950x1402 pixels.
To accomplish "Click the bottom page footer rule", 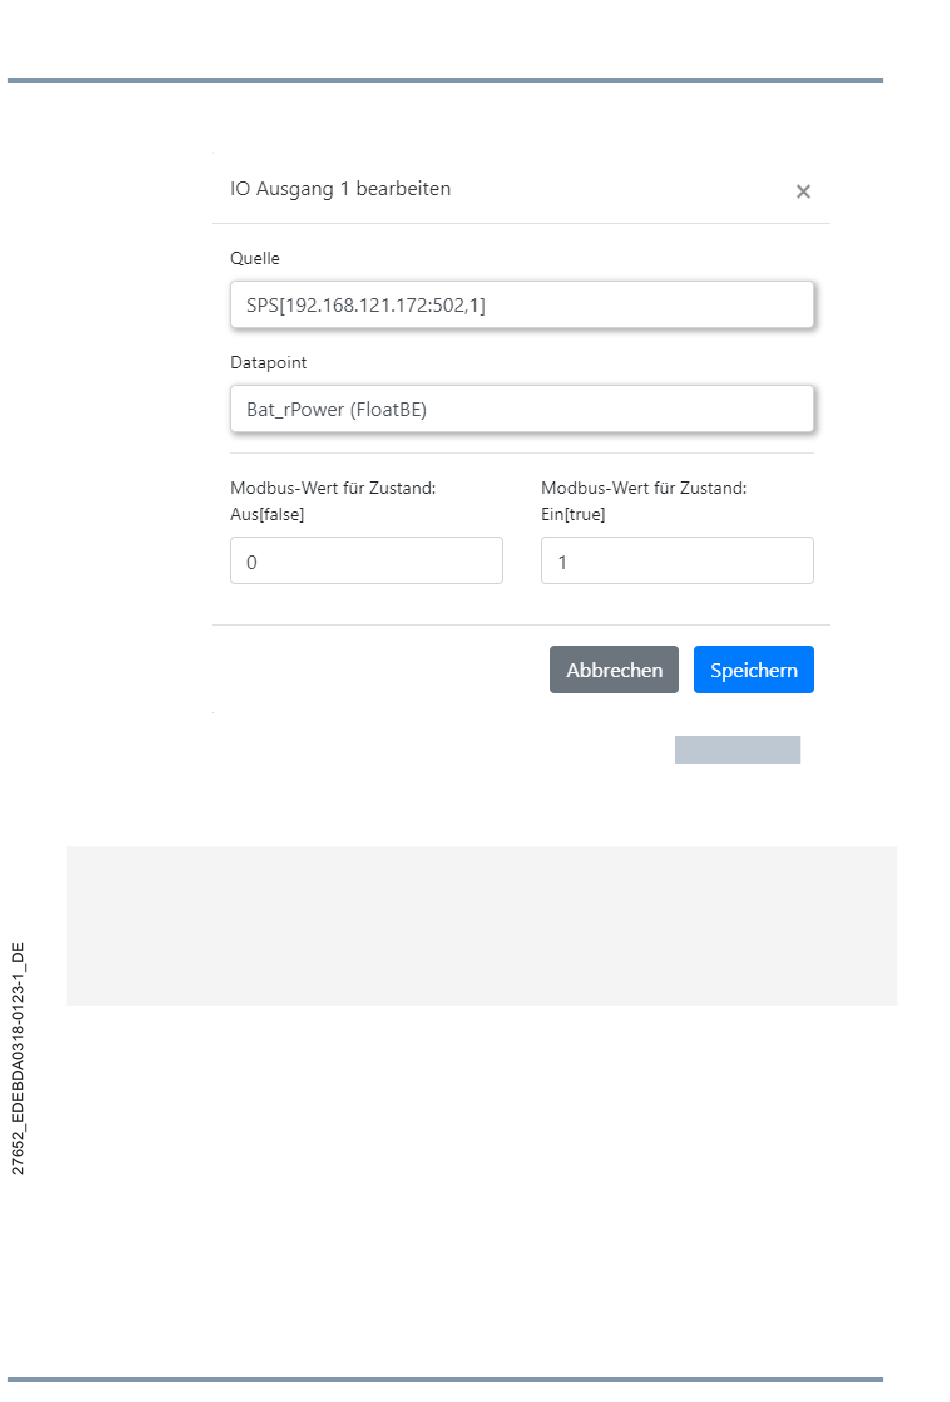I will point(445,1380).
